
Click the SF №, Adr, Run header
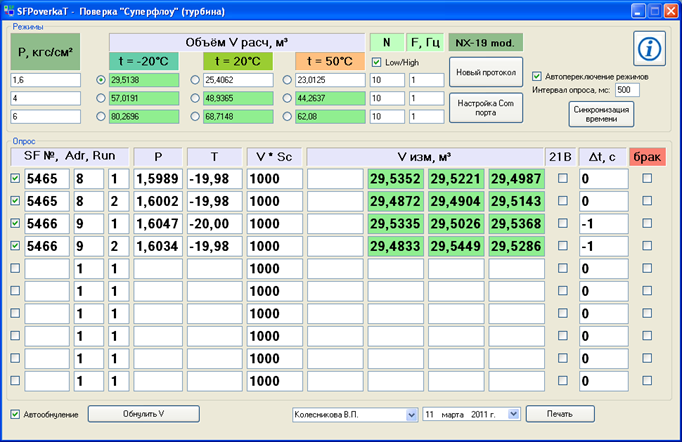pyautogui.click(x=70, y=156)
